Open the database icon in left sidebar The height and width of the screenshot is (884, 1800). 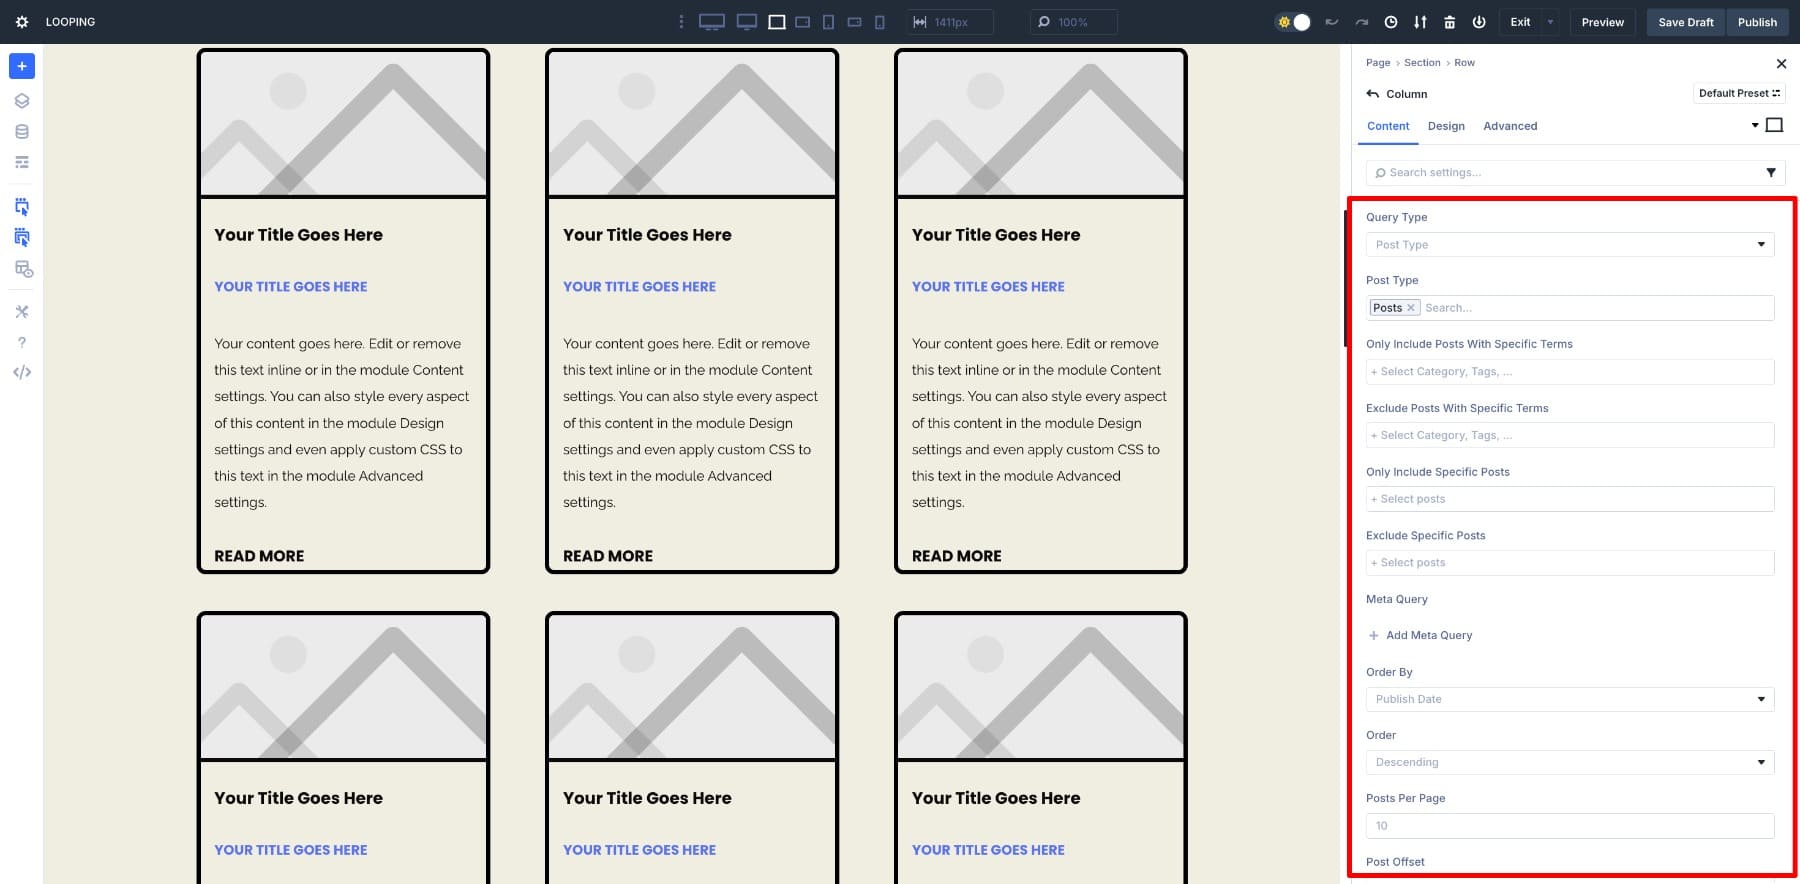point(22,132)
